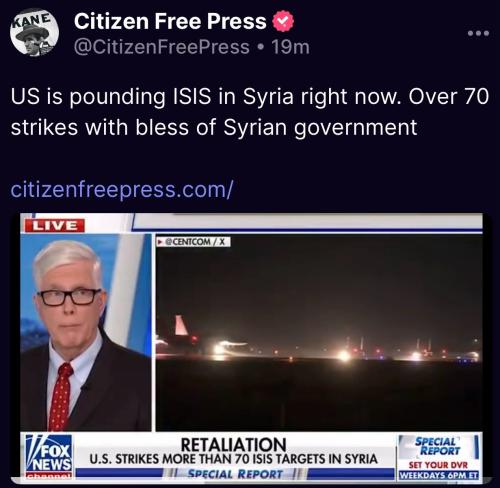Screen dimensions: 500x488
Task: Click the red LIVE badge on video
Action: (55, 226)
